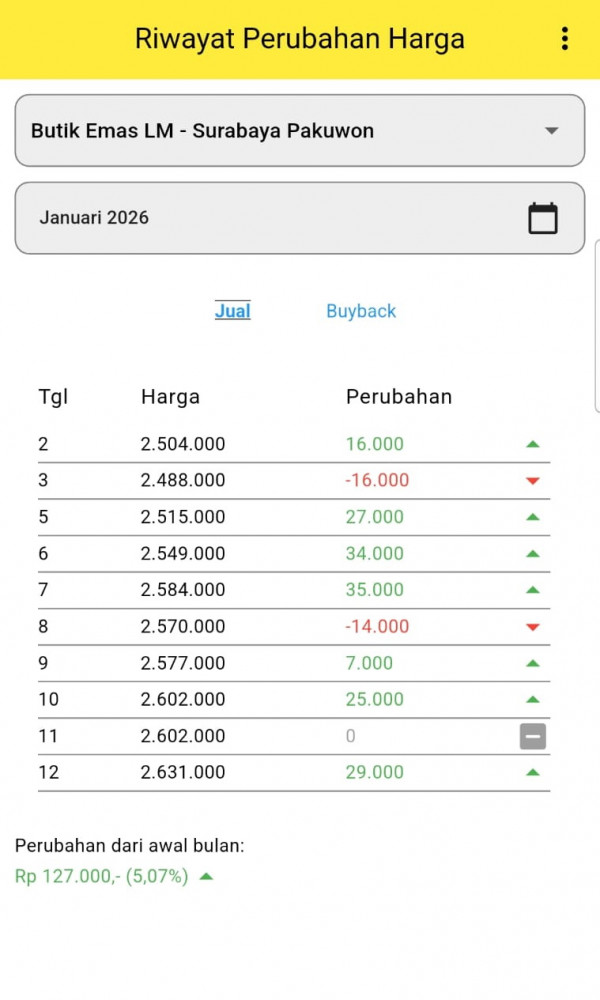This screenshot has height=1000, width=600.
Task: Click the gray no-change icon for date 11
Action: coord(532,737)
